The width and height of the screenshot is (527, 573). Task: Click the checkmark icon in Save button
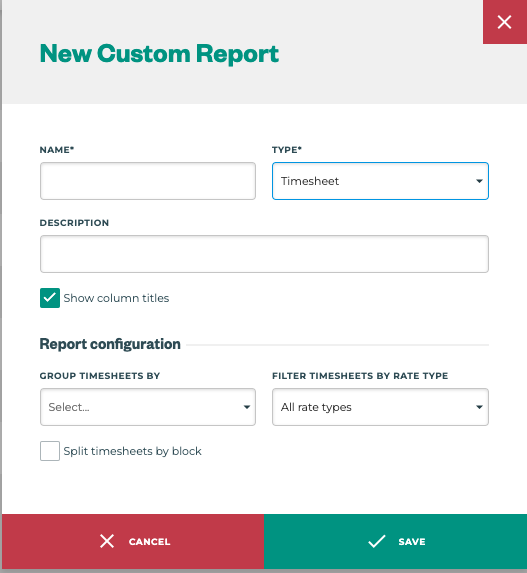(x=377, y=541)
